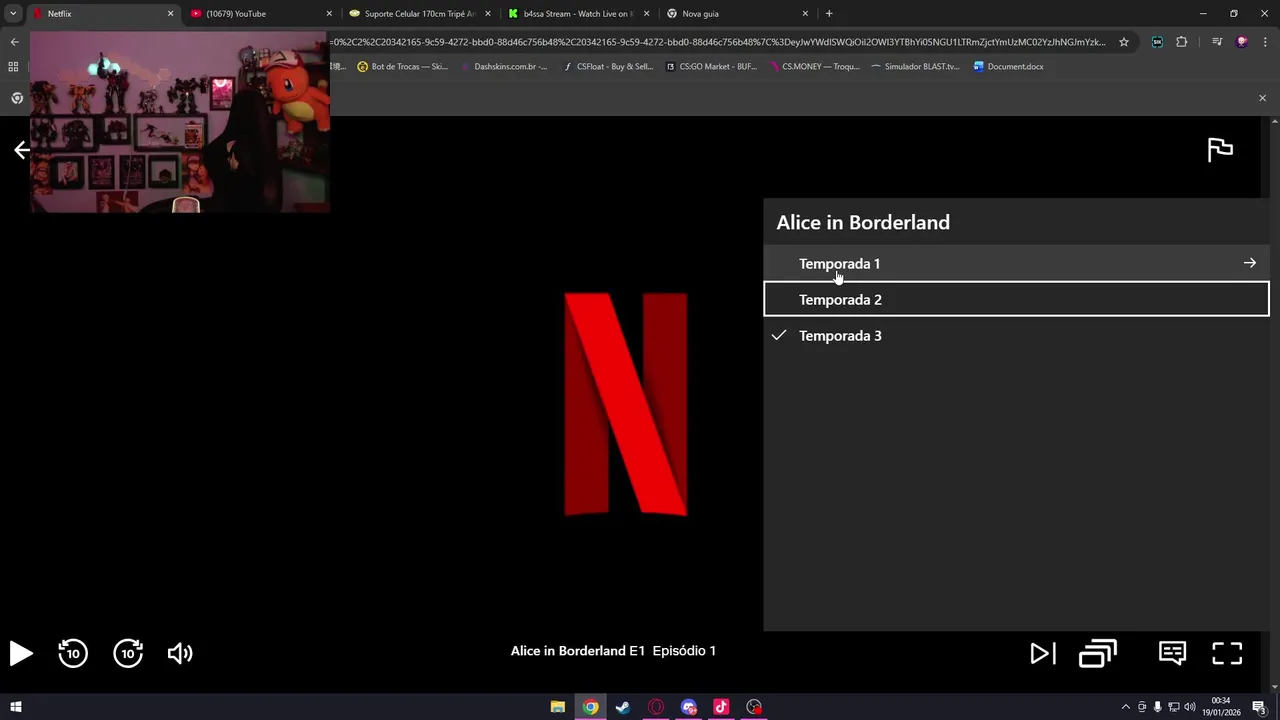Open the Chrome three-dot menu
This screenshot has height=720, width=1280.
pyautogui.click(x=1266, y=42)
